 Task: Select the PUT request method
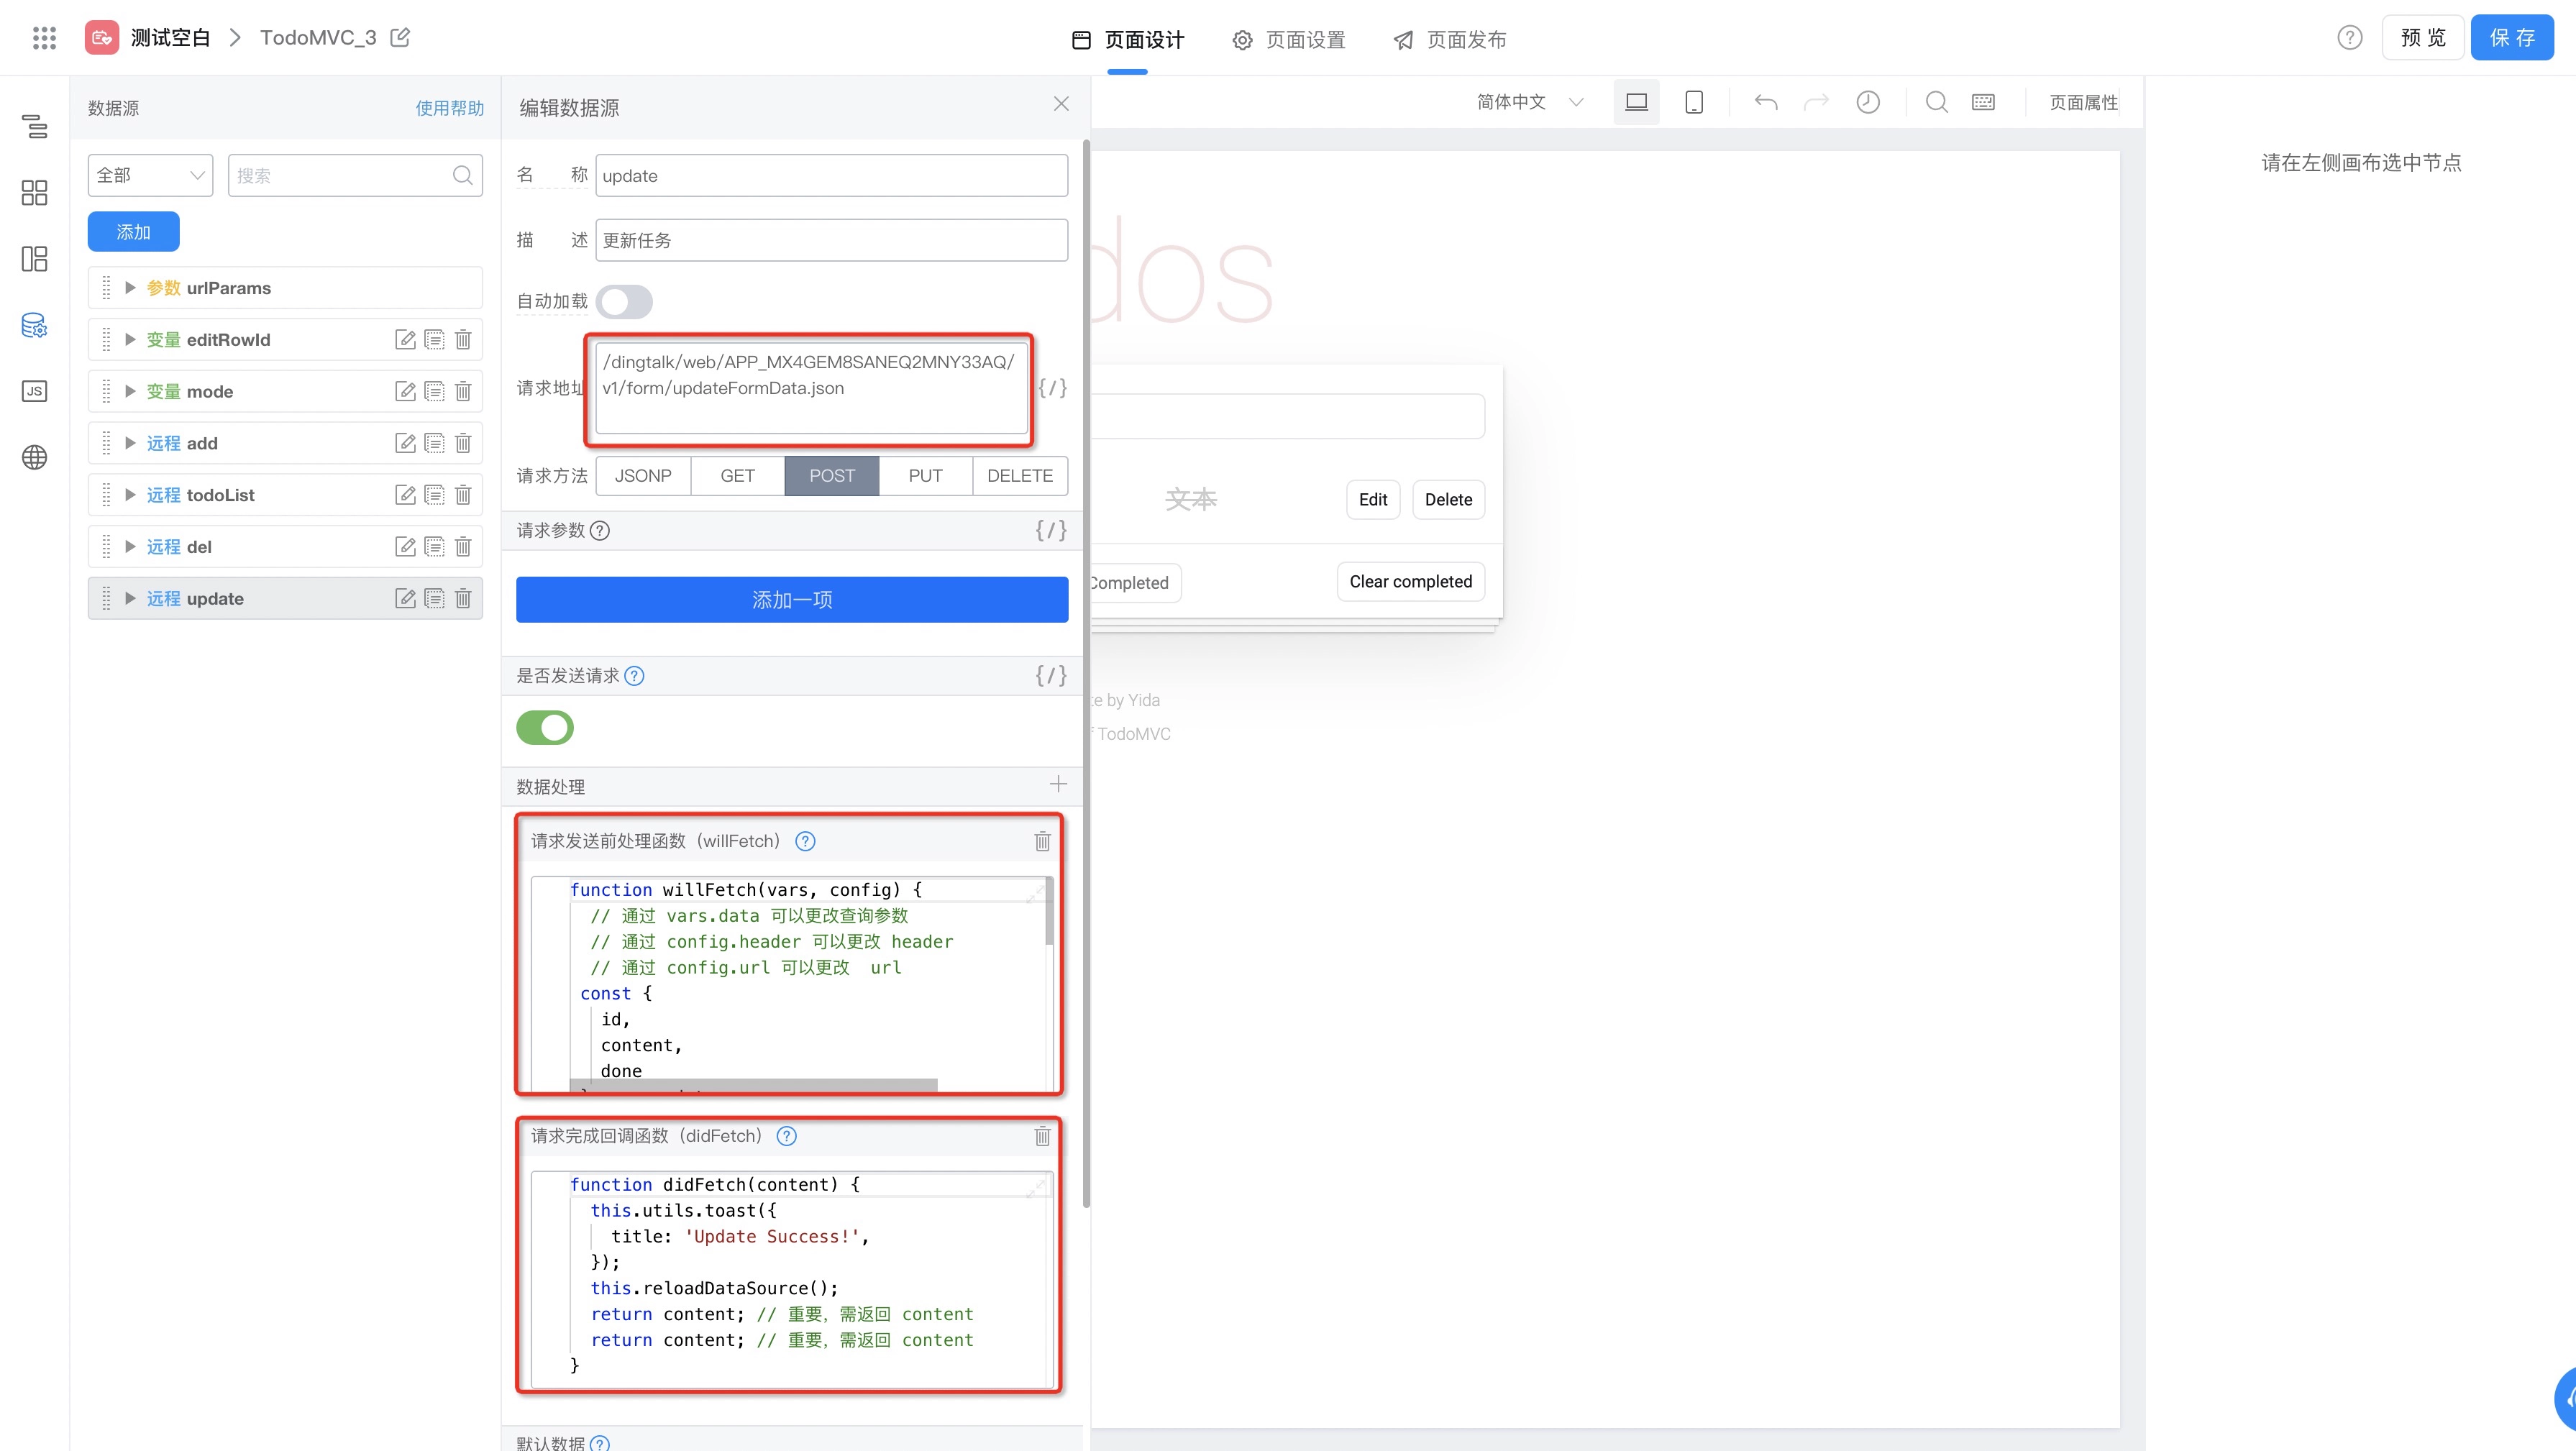(925, 476)
